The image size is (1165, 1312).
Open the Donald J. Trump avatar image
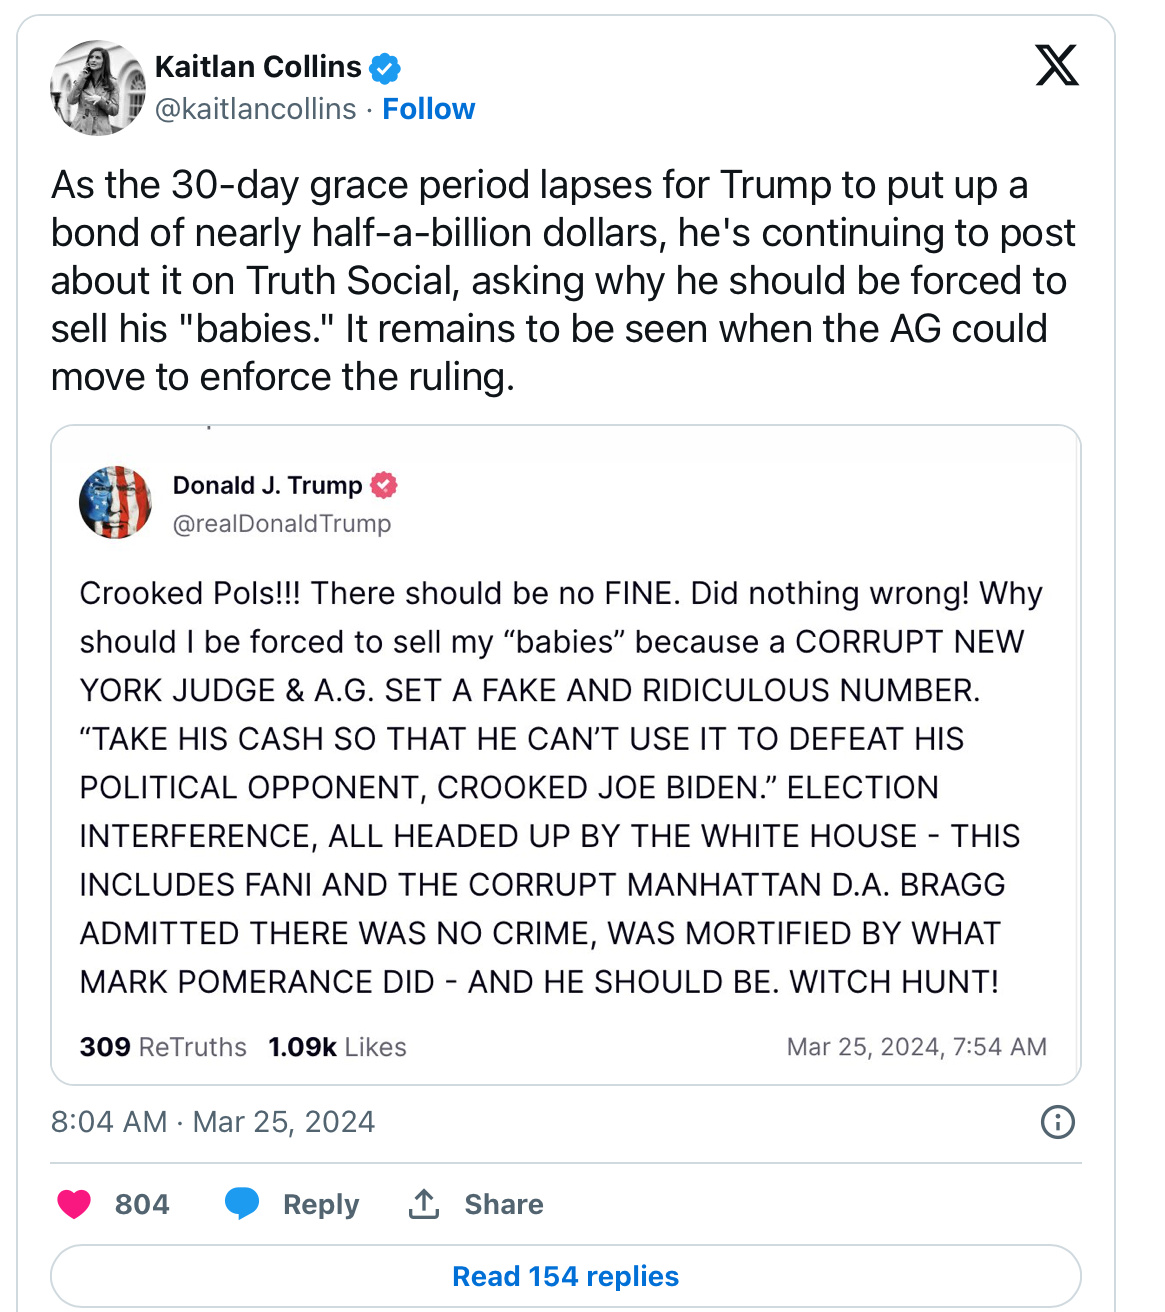[116, 503]
